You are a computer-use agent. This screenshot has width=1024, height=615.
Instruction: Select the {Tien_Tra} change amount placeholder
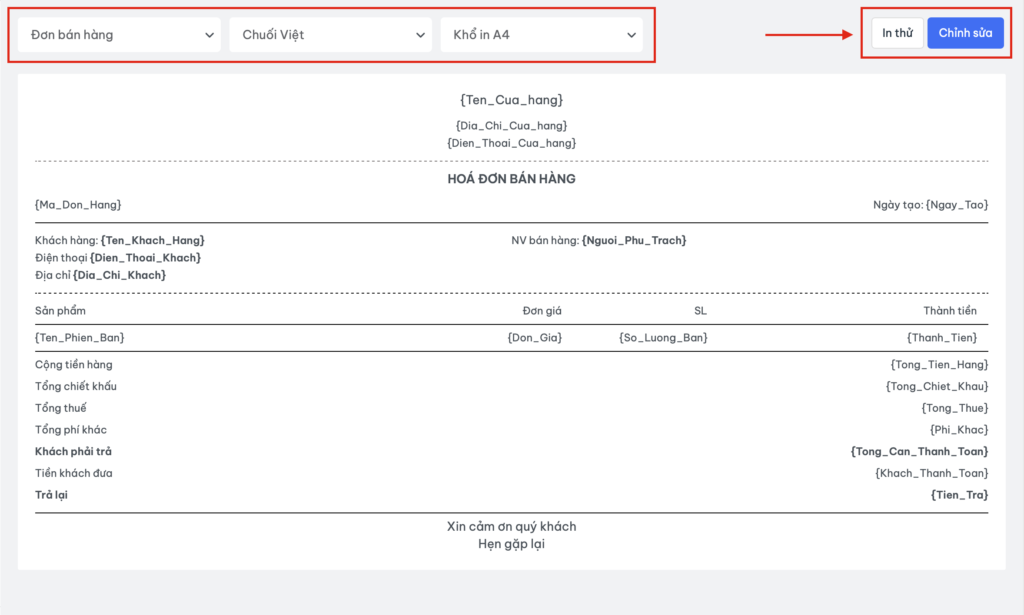coord(959,495)
